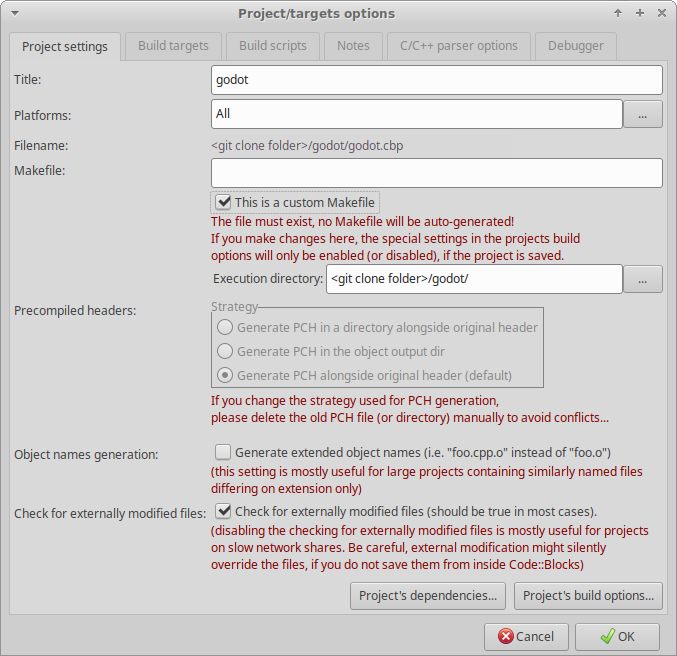Click the maximize plus icon in title bar

pos(640,13)
